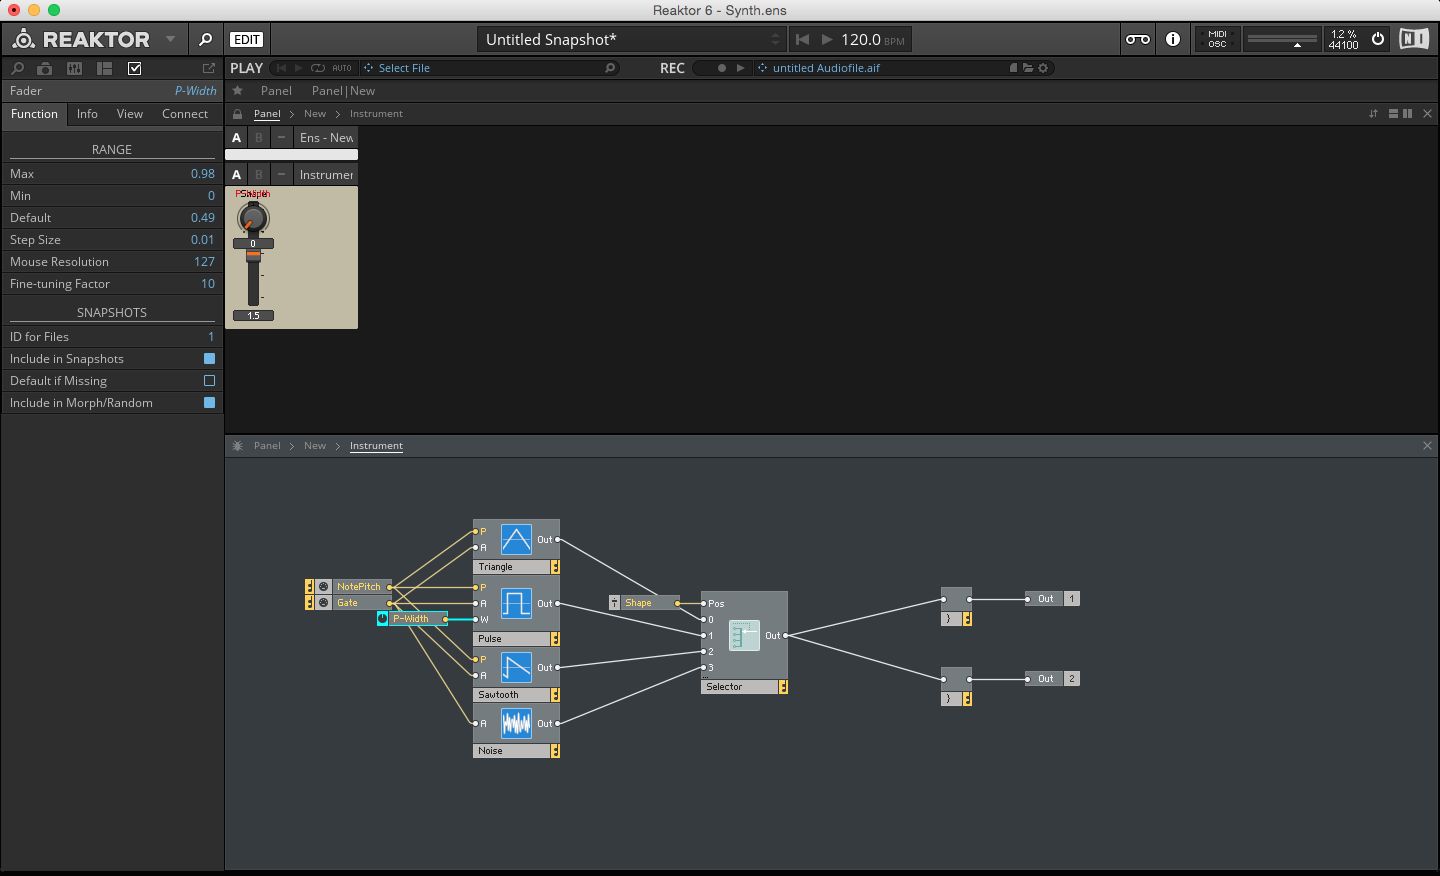
Task: Toggle the player AUTO button
Action: (342, 68)
